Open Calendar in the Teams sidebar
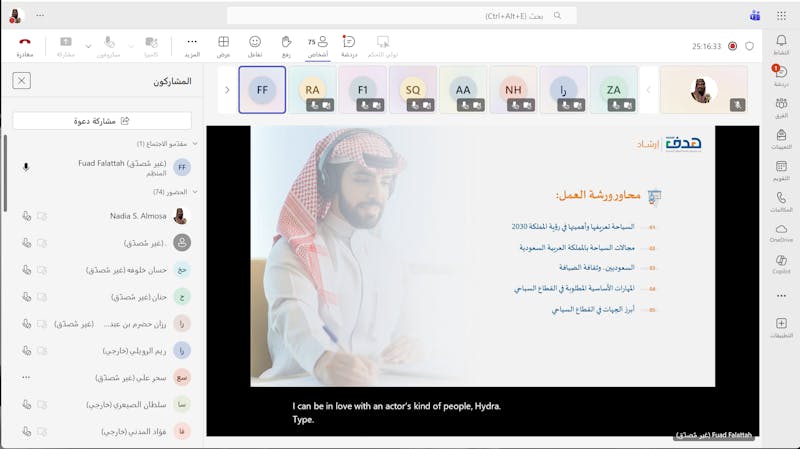 (781, 170)
